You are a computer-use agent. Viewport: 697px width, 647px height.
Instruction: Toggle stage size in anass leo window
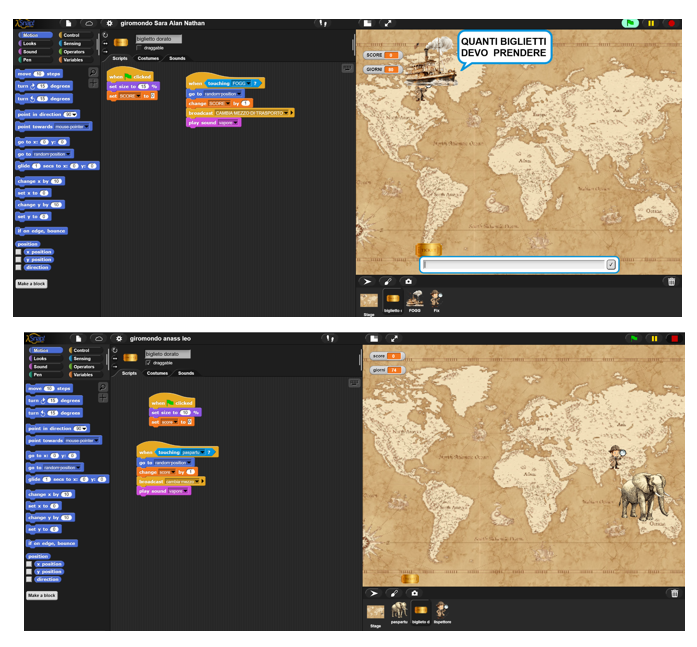[x=374, y=339]
